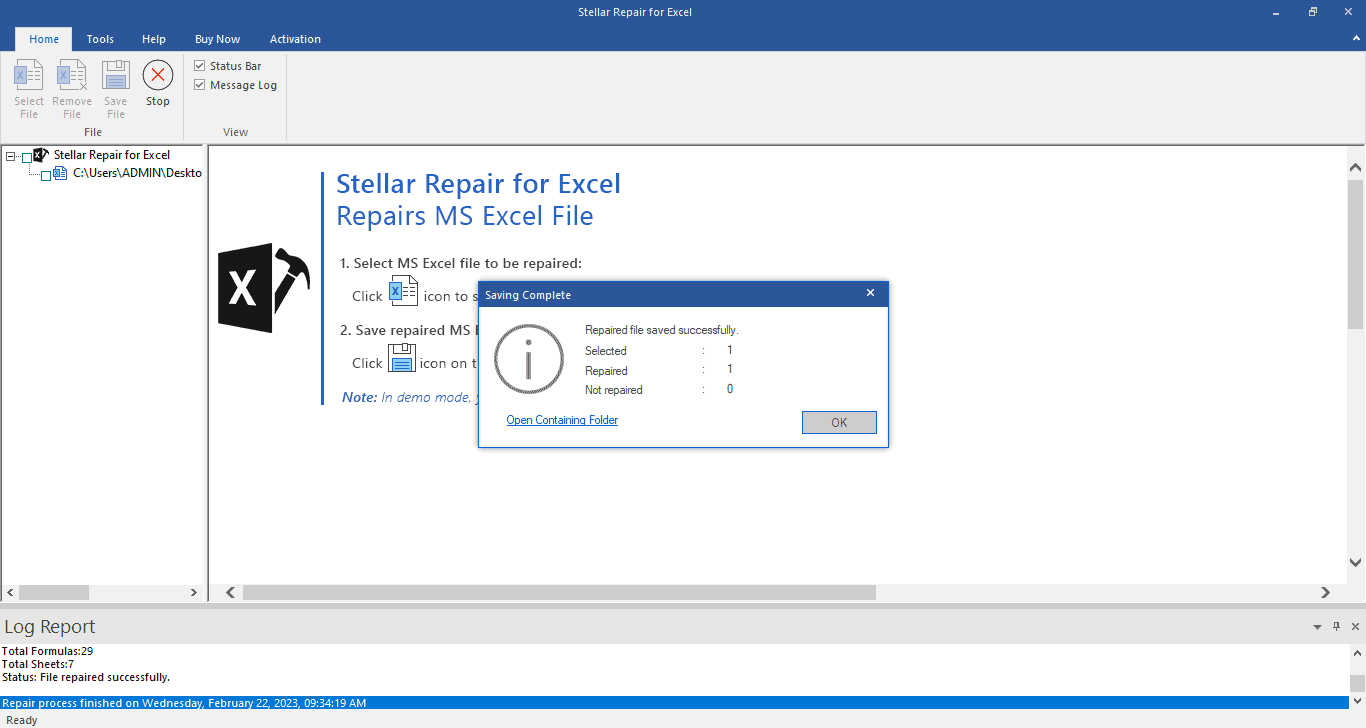This screenshot has width=1366, height=728.
Task: Select the C:\Users\ADMIN\Deskto tree item
Action: pos(138,173)
